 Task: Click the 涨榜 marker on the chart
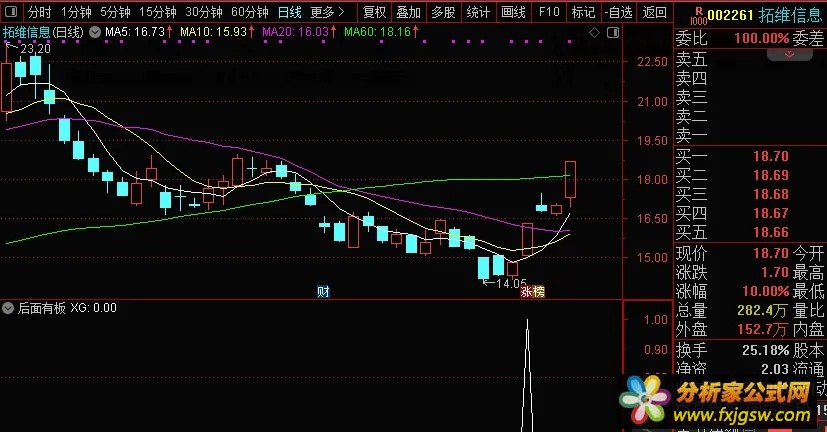pyautogui.click(x=532, y=292)
